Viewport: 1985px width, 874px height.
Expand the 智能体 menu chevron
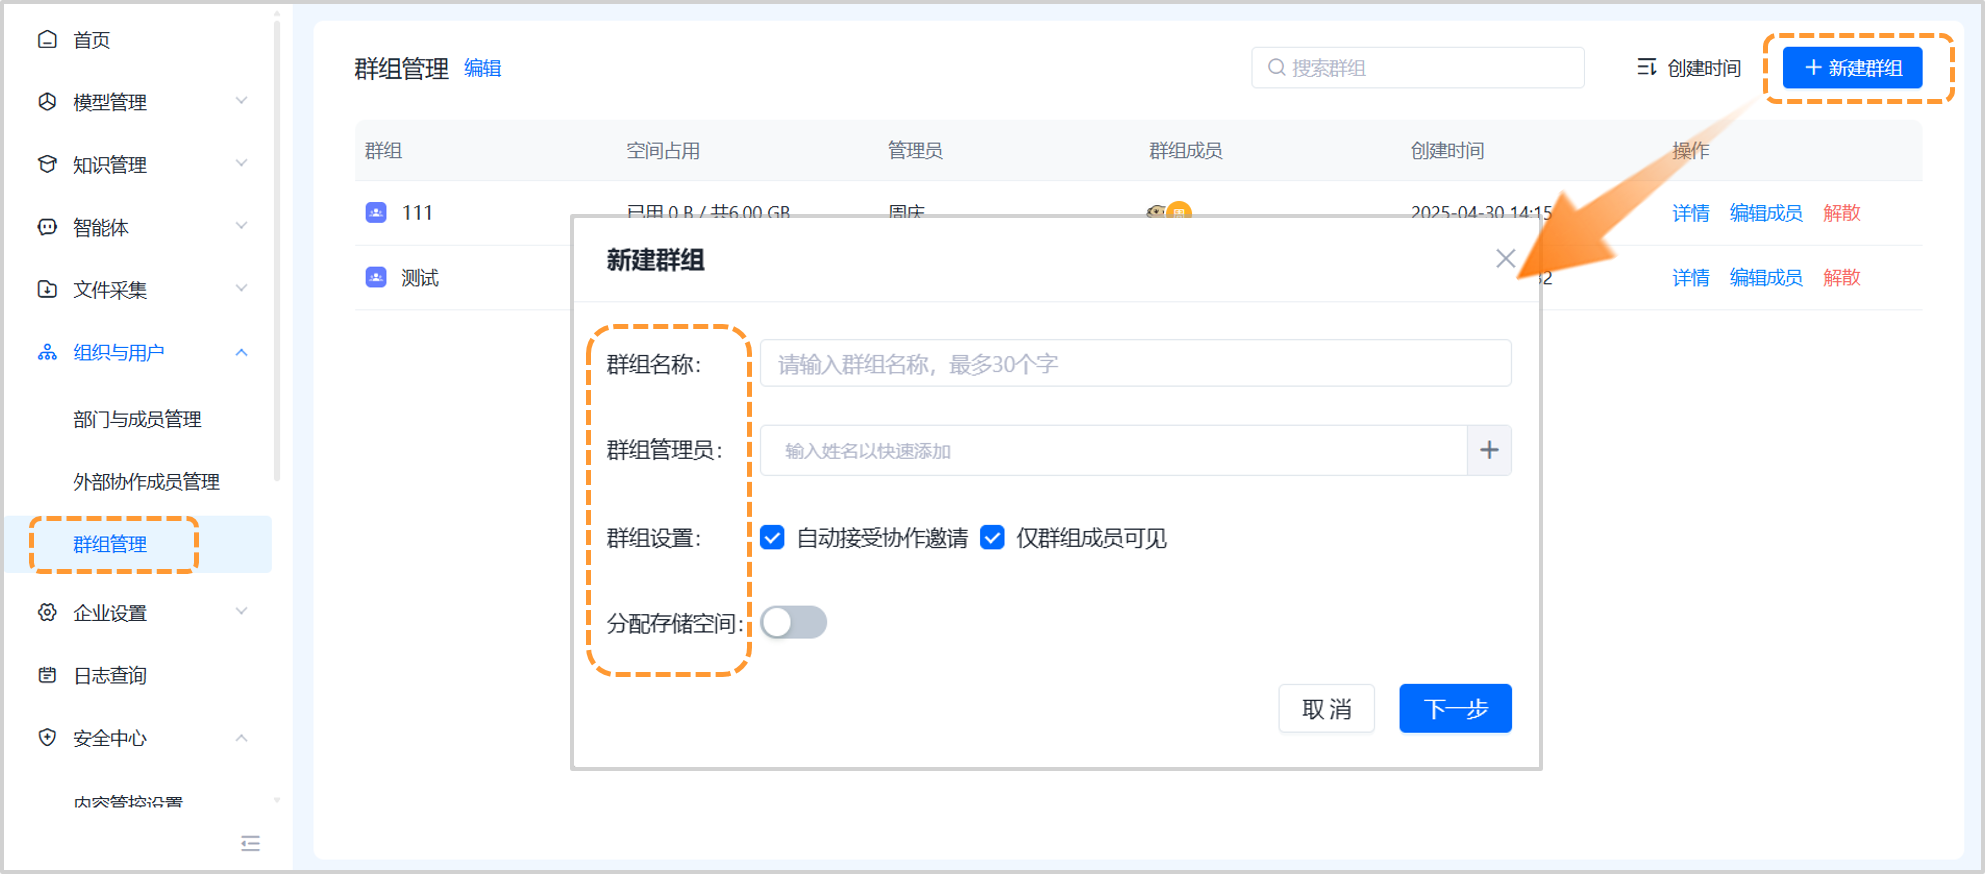pyautogui.click(x=241, y=226)
